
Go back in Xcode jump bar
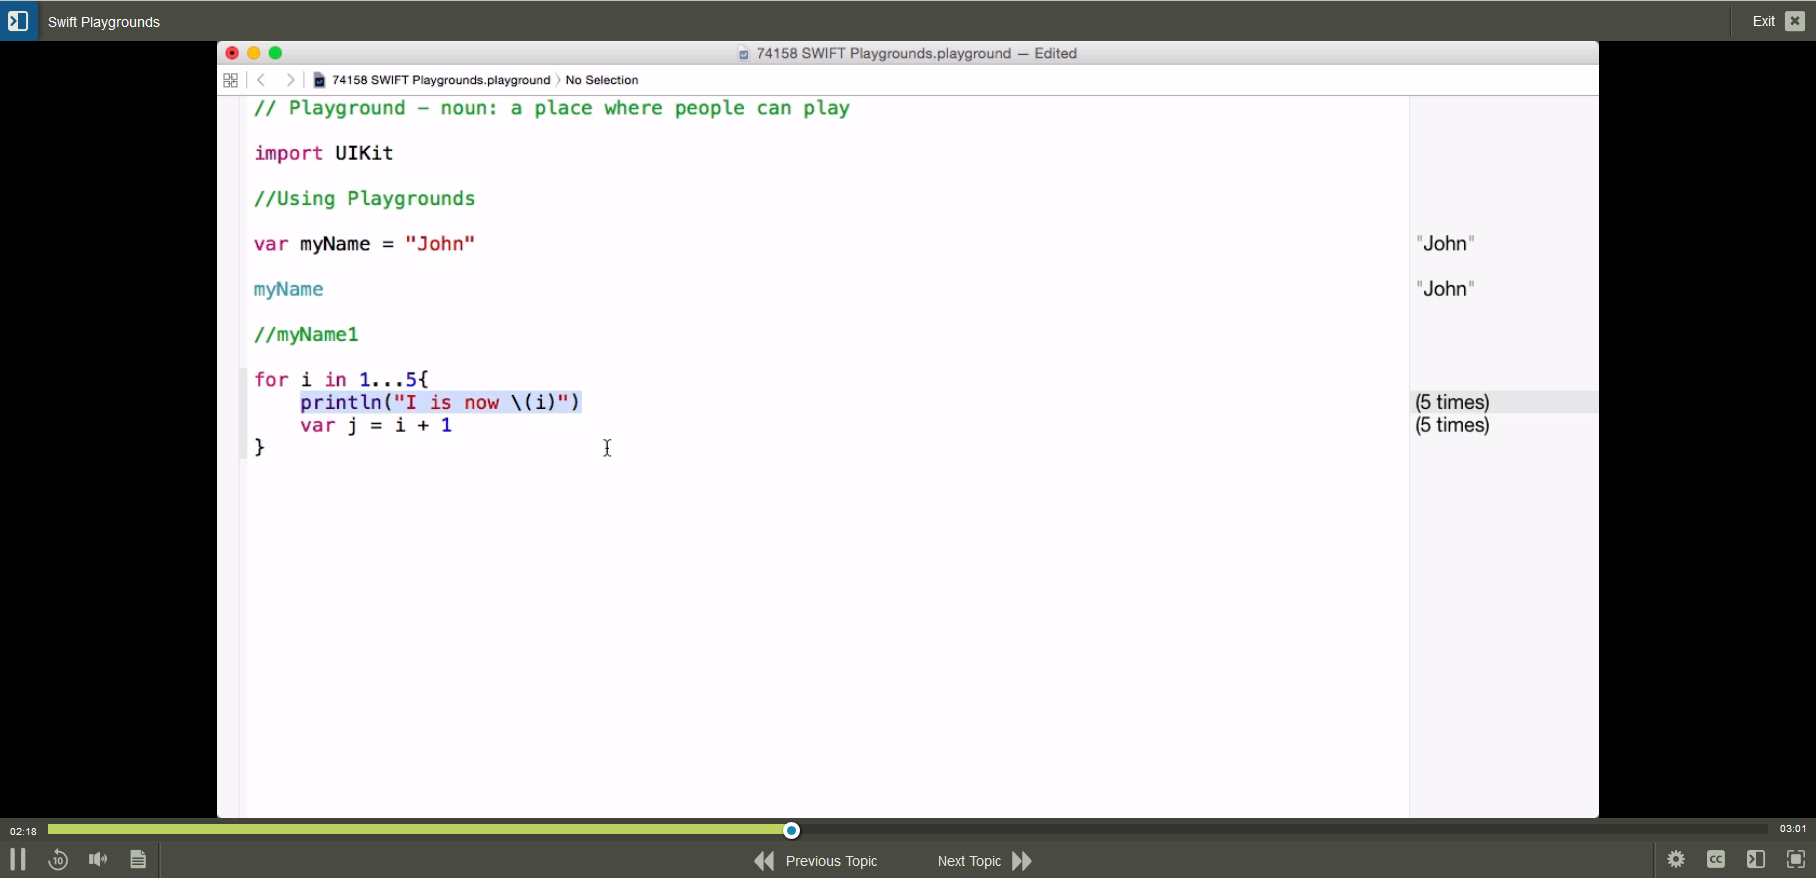261,80
